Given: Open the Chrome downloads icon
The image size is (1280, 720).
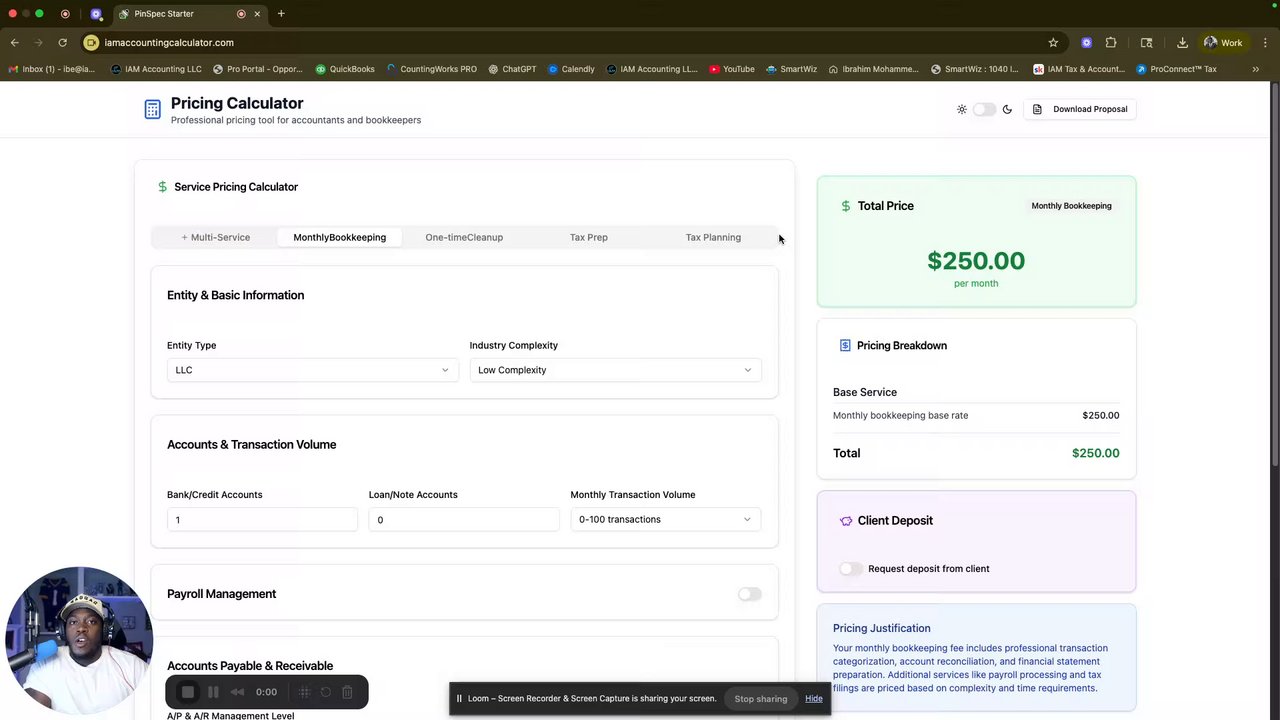Looking at the screenshot, I should [1182, 43].
